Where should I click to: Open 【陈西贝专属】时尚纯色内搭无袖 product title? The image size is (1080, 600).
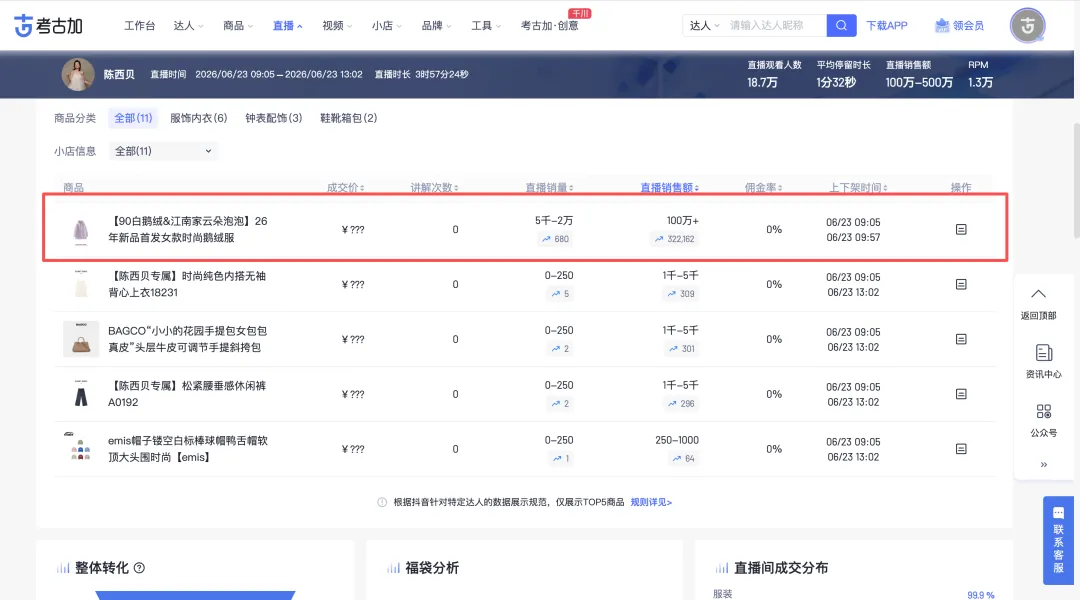coord(187,284)
